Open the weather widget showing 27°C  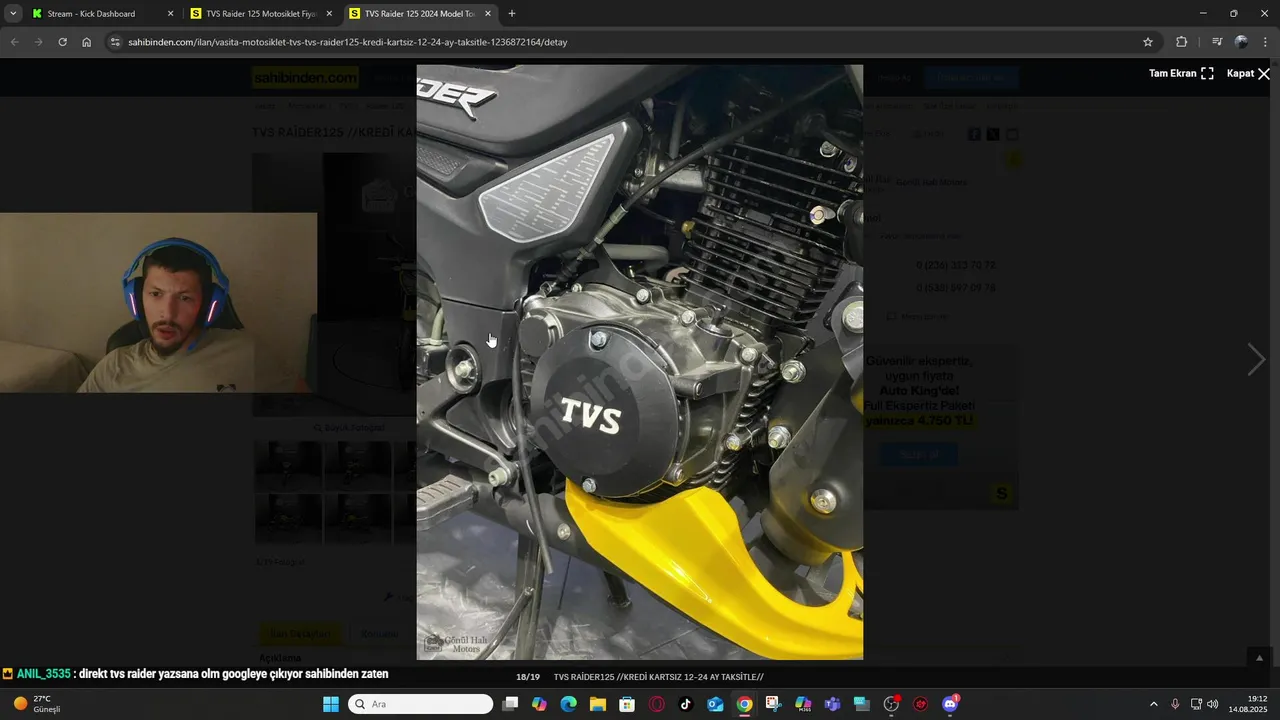pyautogui.click(x=38, y=704)
